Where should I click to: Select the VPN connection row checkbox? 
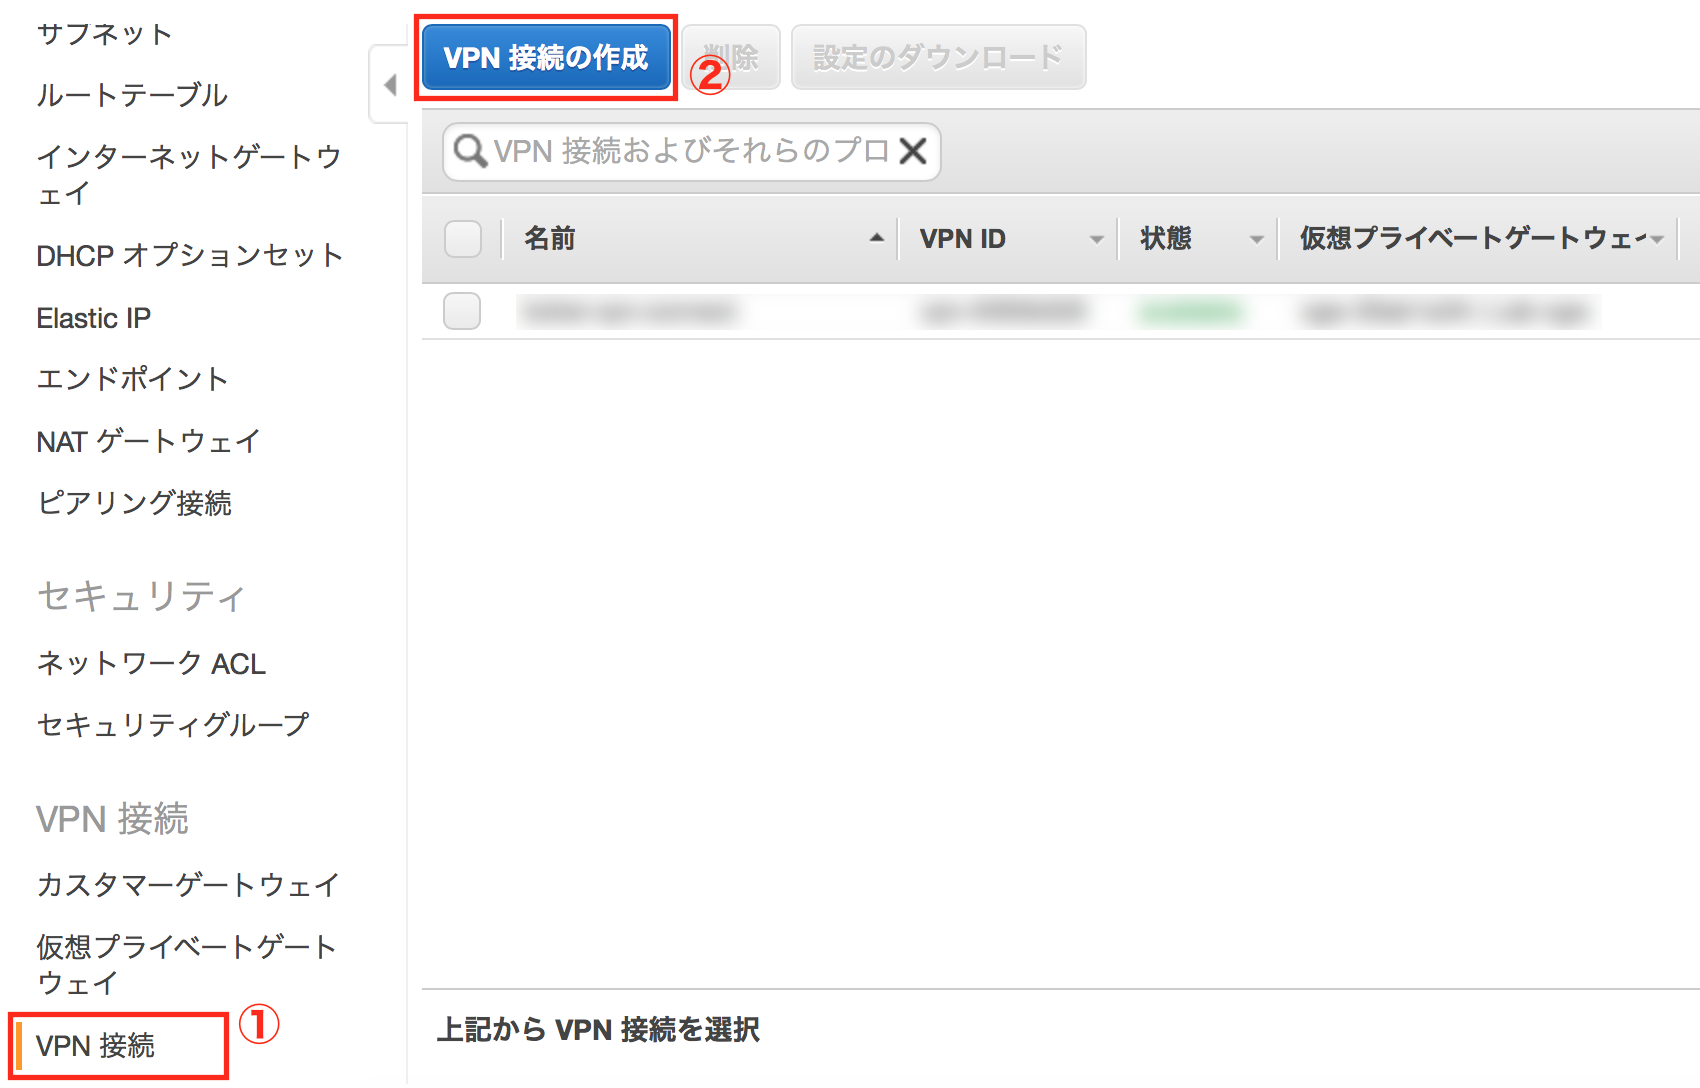461,311
